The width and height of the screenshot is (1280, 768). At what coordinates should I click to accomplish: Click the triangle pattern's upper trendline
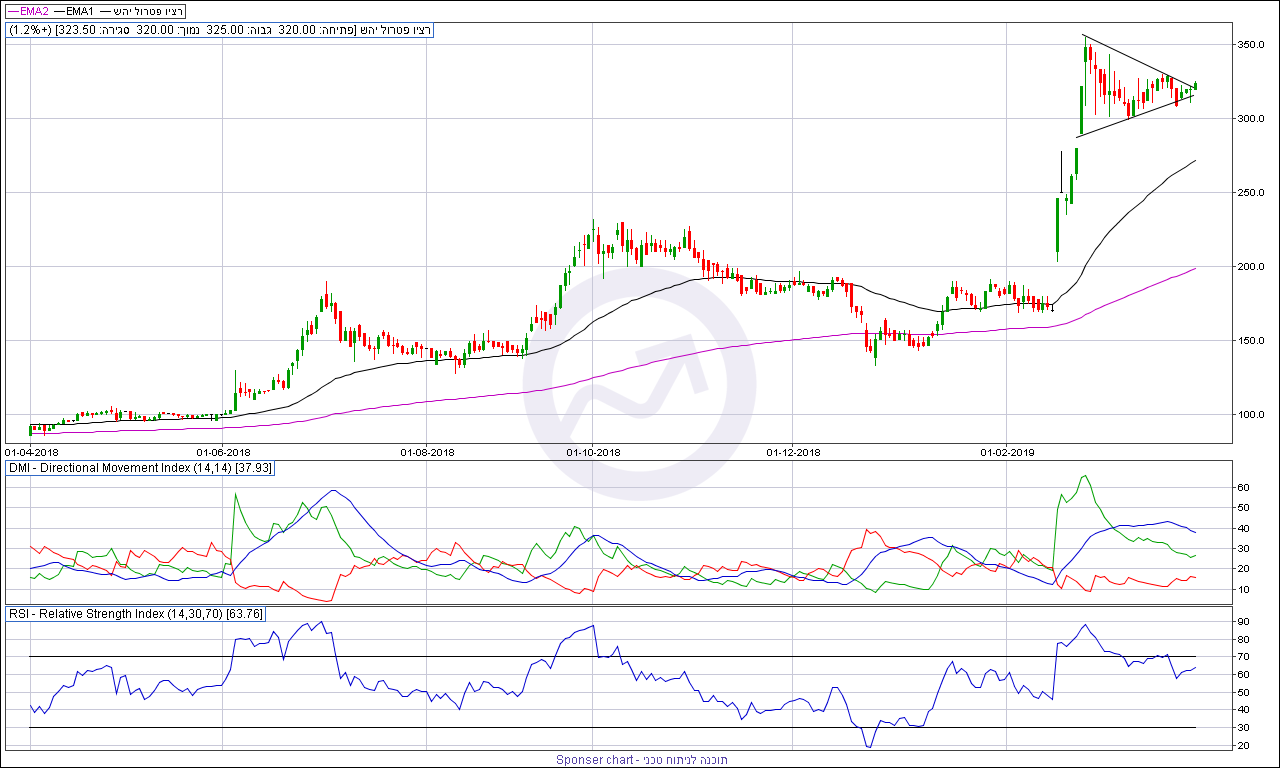tap(1140, 63)
